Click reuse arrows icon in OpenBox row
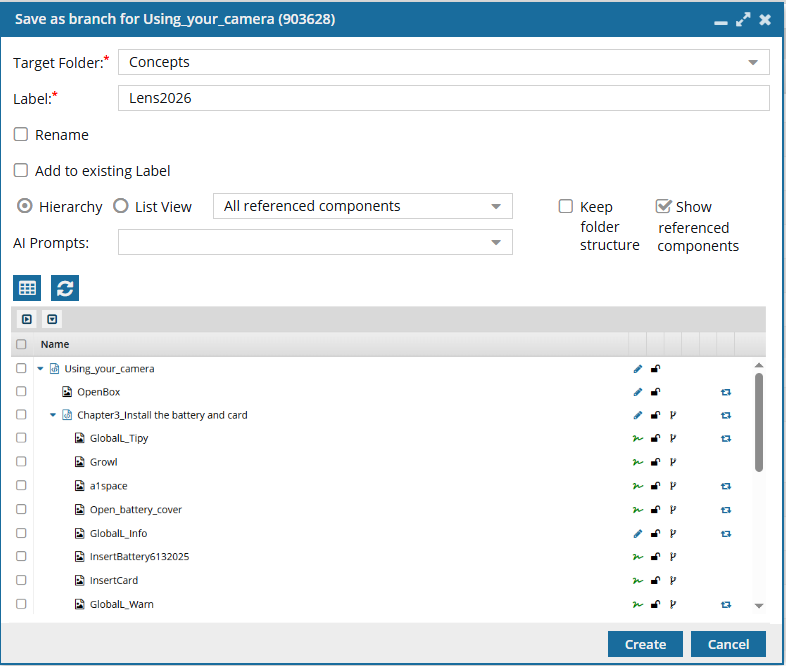This screenshot has height=666, width=786. [x=726, y=392]
